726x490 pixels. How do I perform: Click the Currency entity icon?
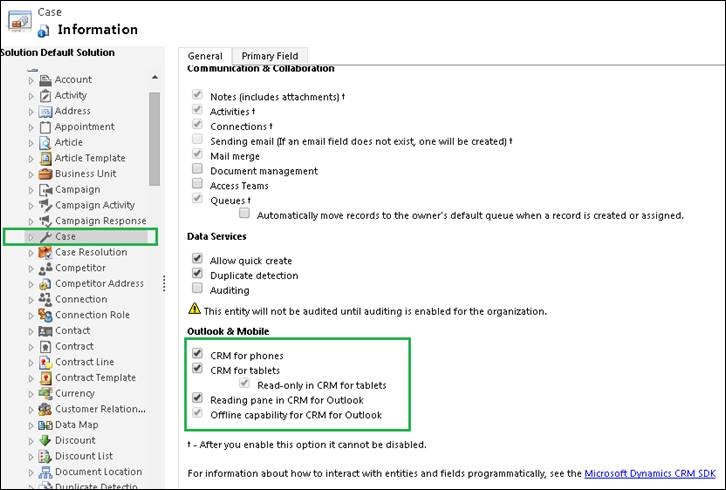click(45, 394)
